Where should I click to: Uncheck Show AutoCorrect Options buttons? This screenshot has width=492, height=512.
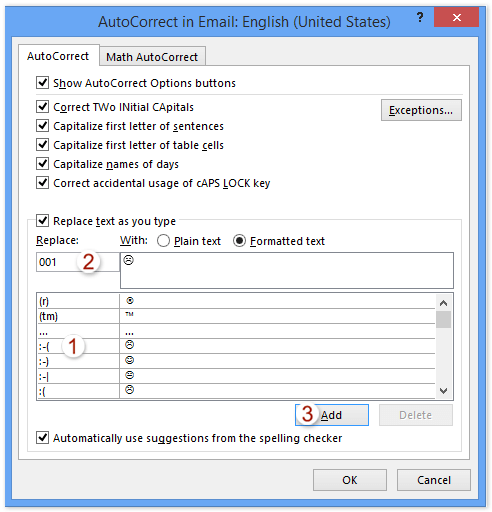coord(42,83)
